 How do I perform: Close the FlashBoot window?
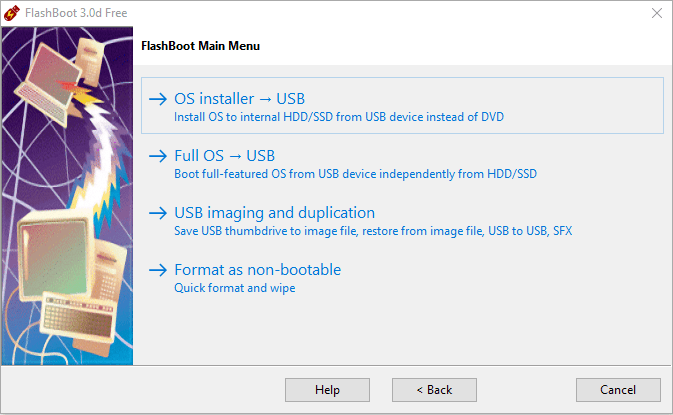[656, 13]
